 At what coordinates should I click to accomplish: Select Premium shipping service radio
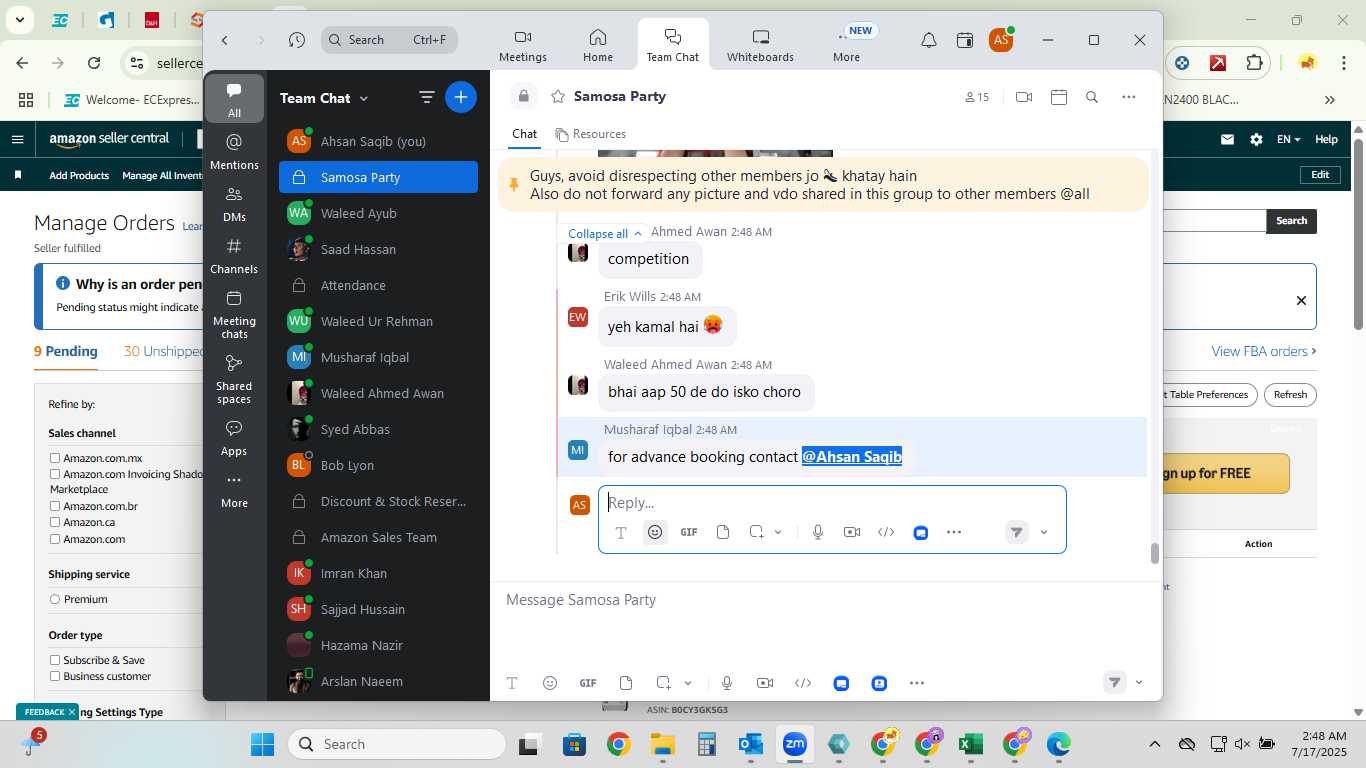click(55, 599)
